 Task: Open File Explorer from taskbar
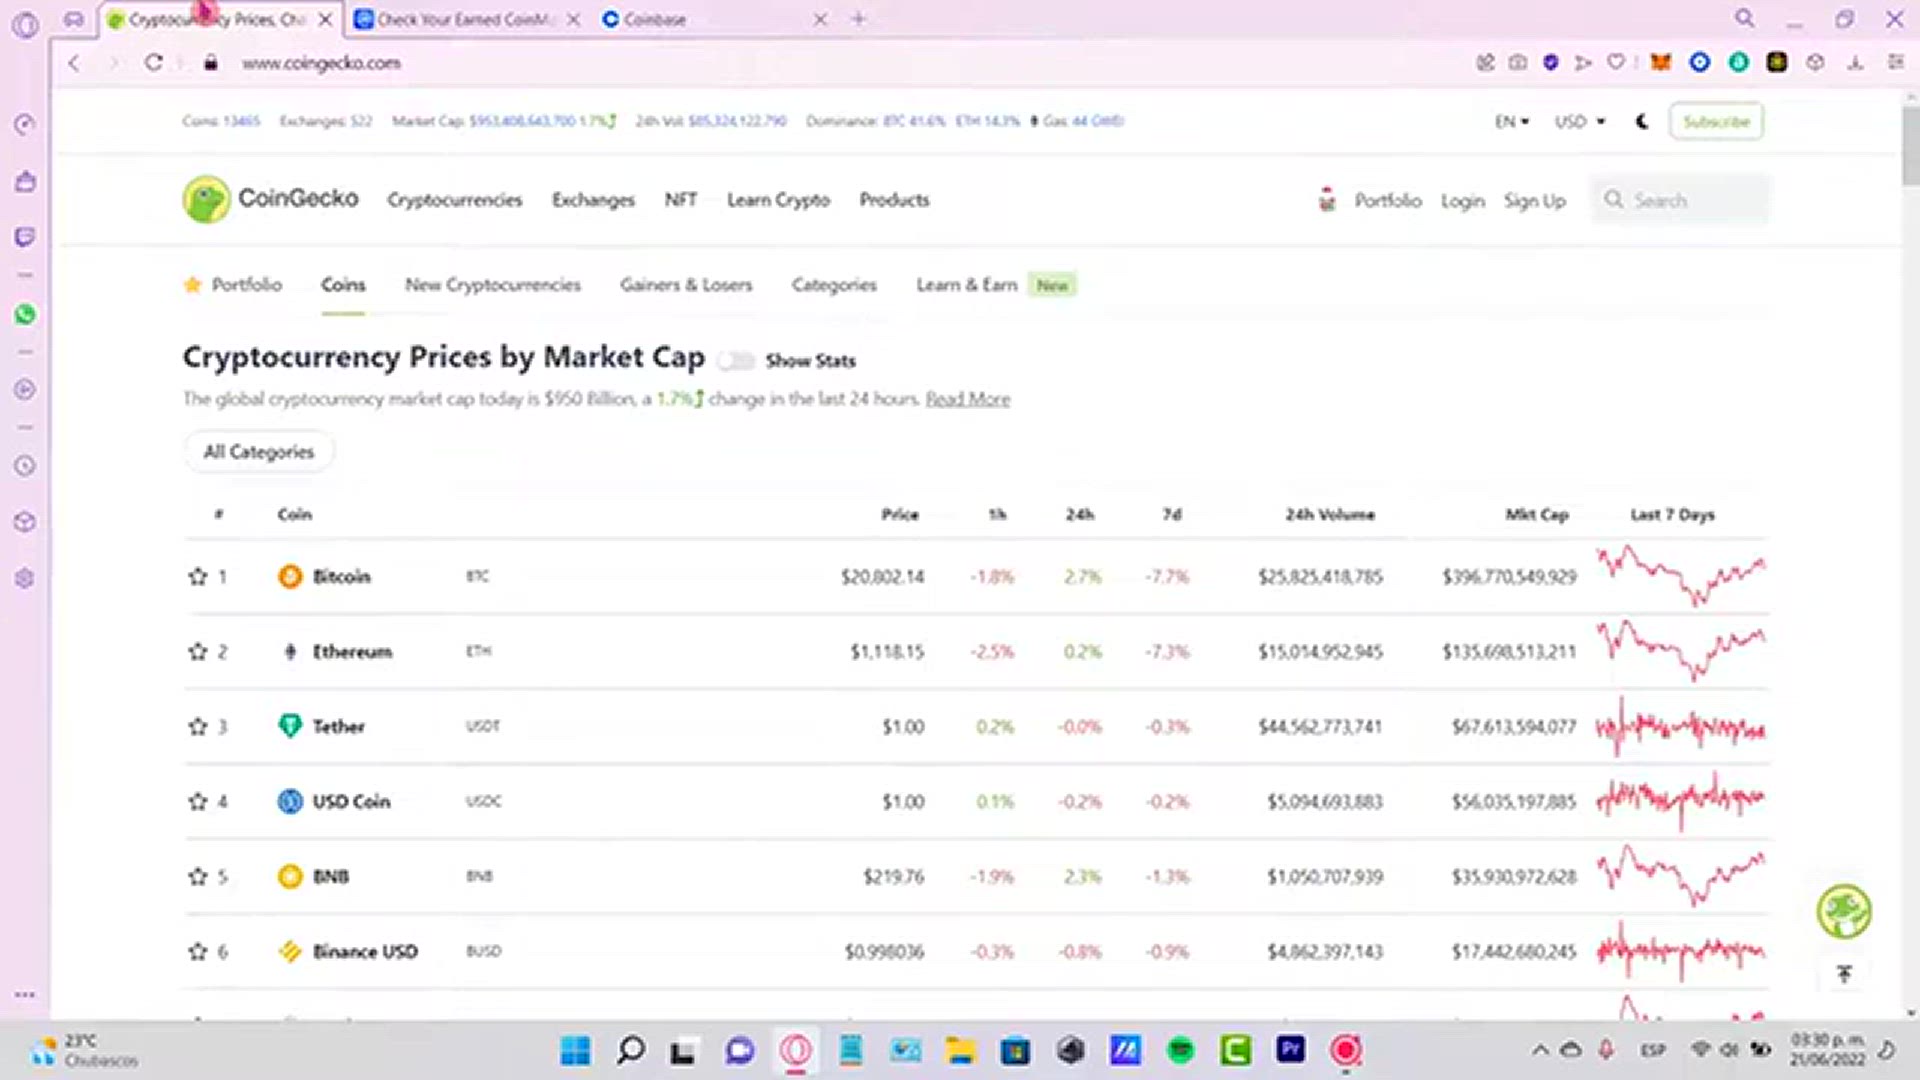960,1050
